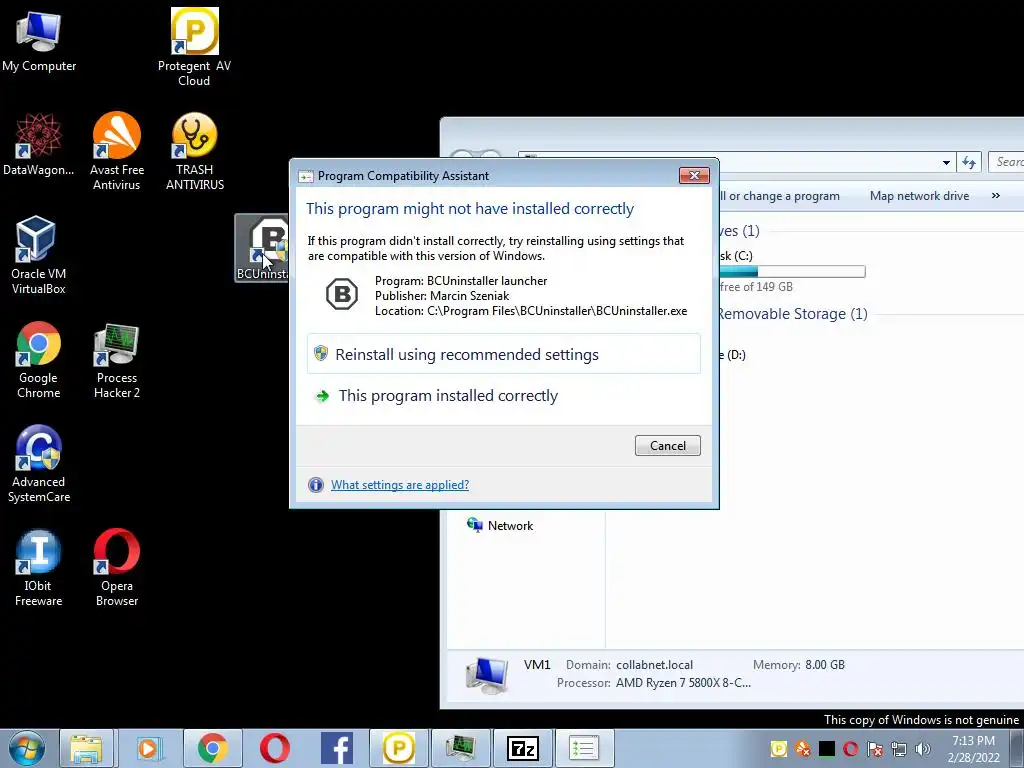Viewport: 1024px width, 768px height.
Task: Click Uninstall or change a program in Explorer
Action: [x=780, y=196]
